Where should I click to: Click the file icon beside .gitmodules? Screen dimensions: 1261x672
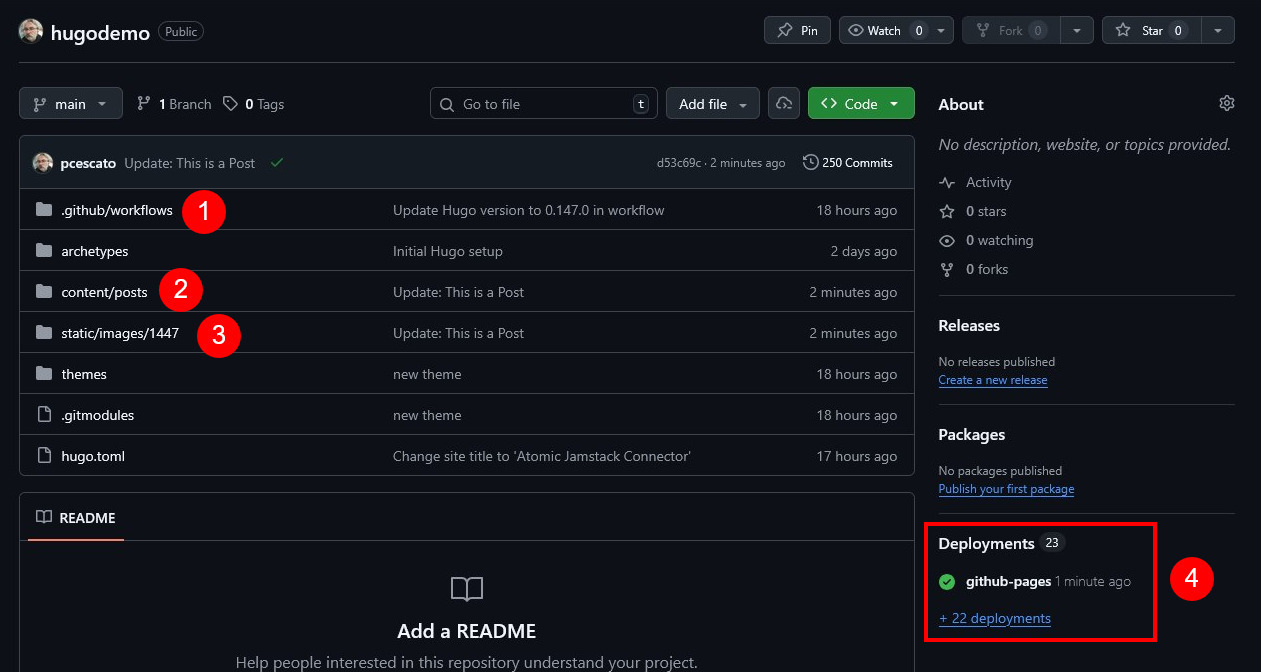coord(43,415)
